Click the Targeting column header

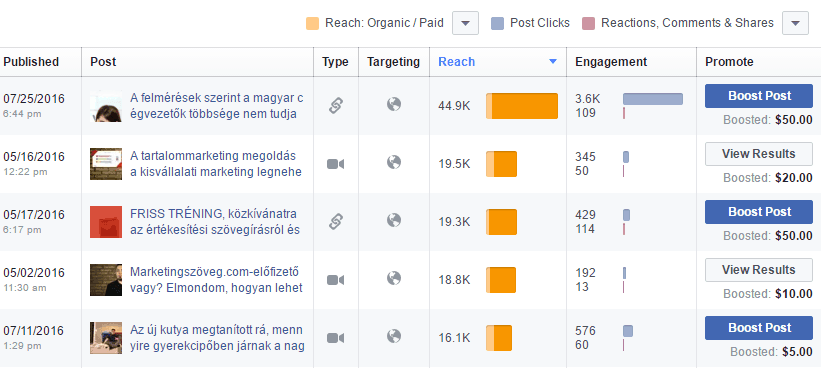(393, 62)
